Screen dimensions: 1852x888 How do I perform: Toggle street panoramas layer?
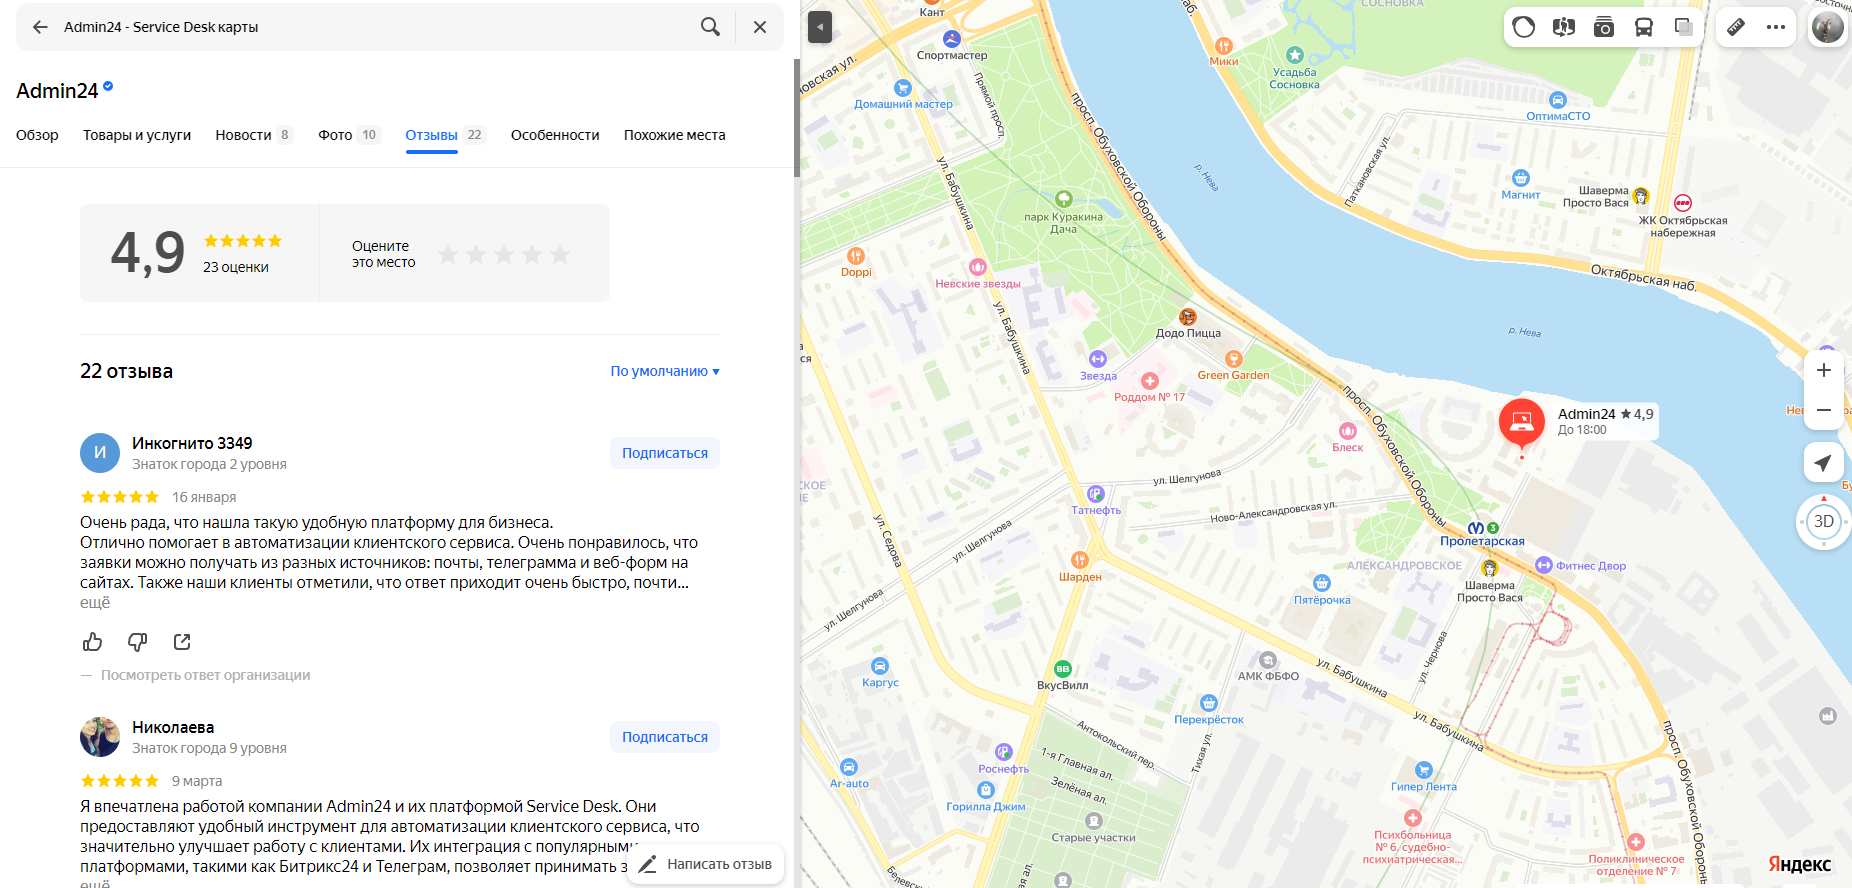[1564, 27]
